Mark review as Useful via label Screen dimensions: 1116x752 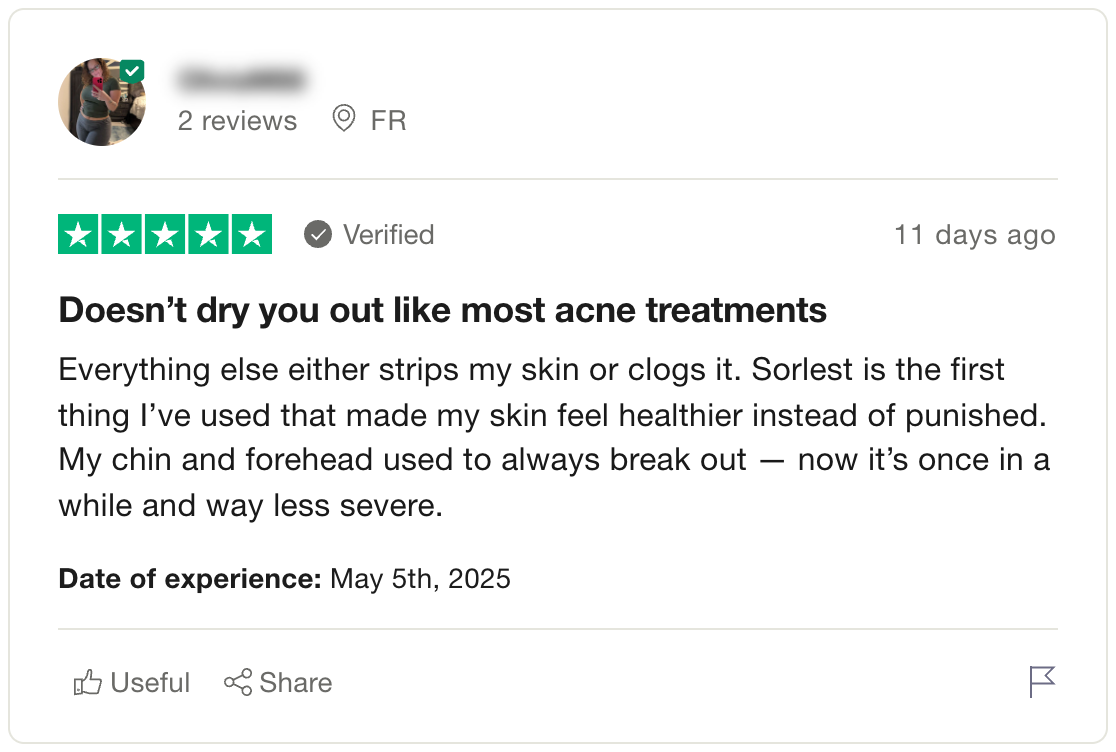(150, 683)
